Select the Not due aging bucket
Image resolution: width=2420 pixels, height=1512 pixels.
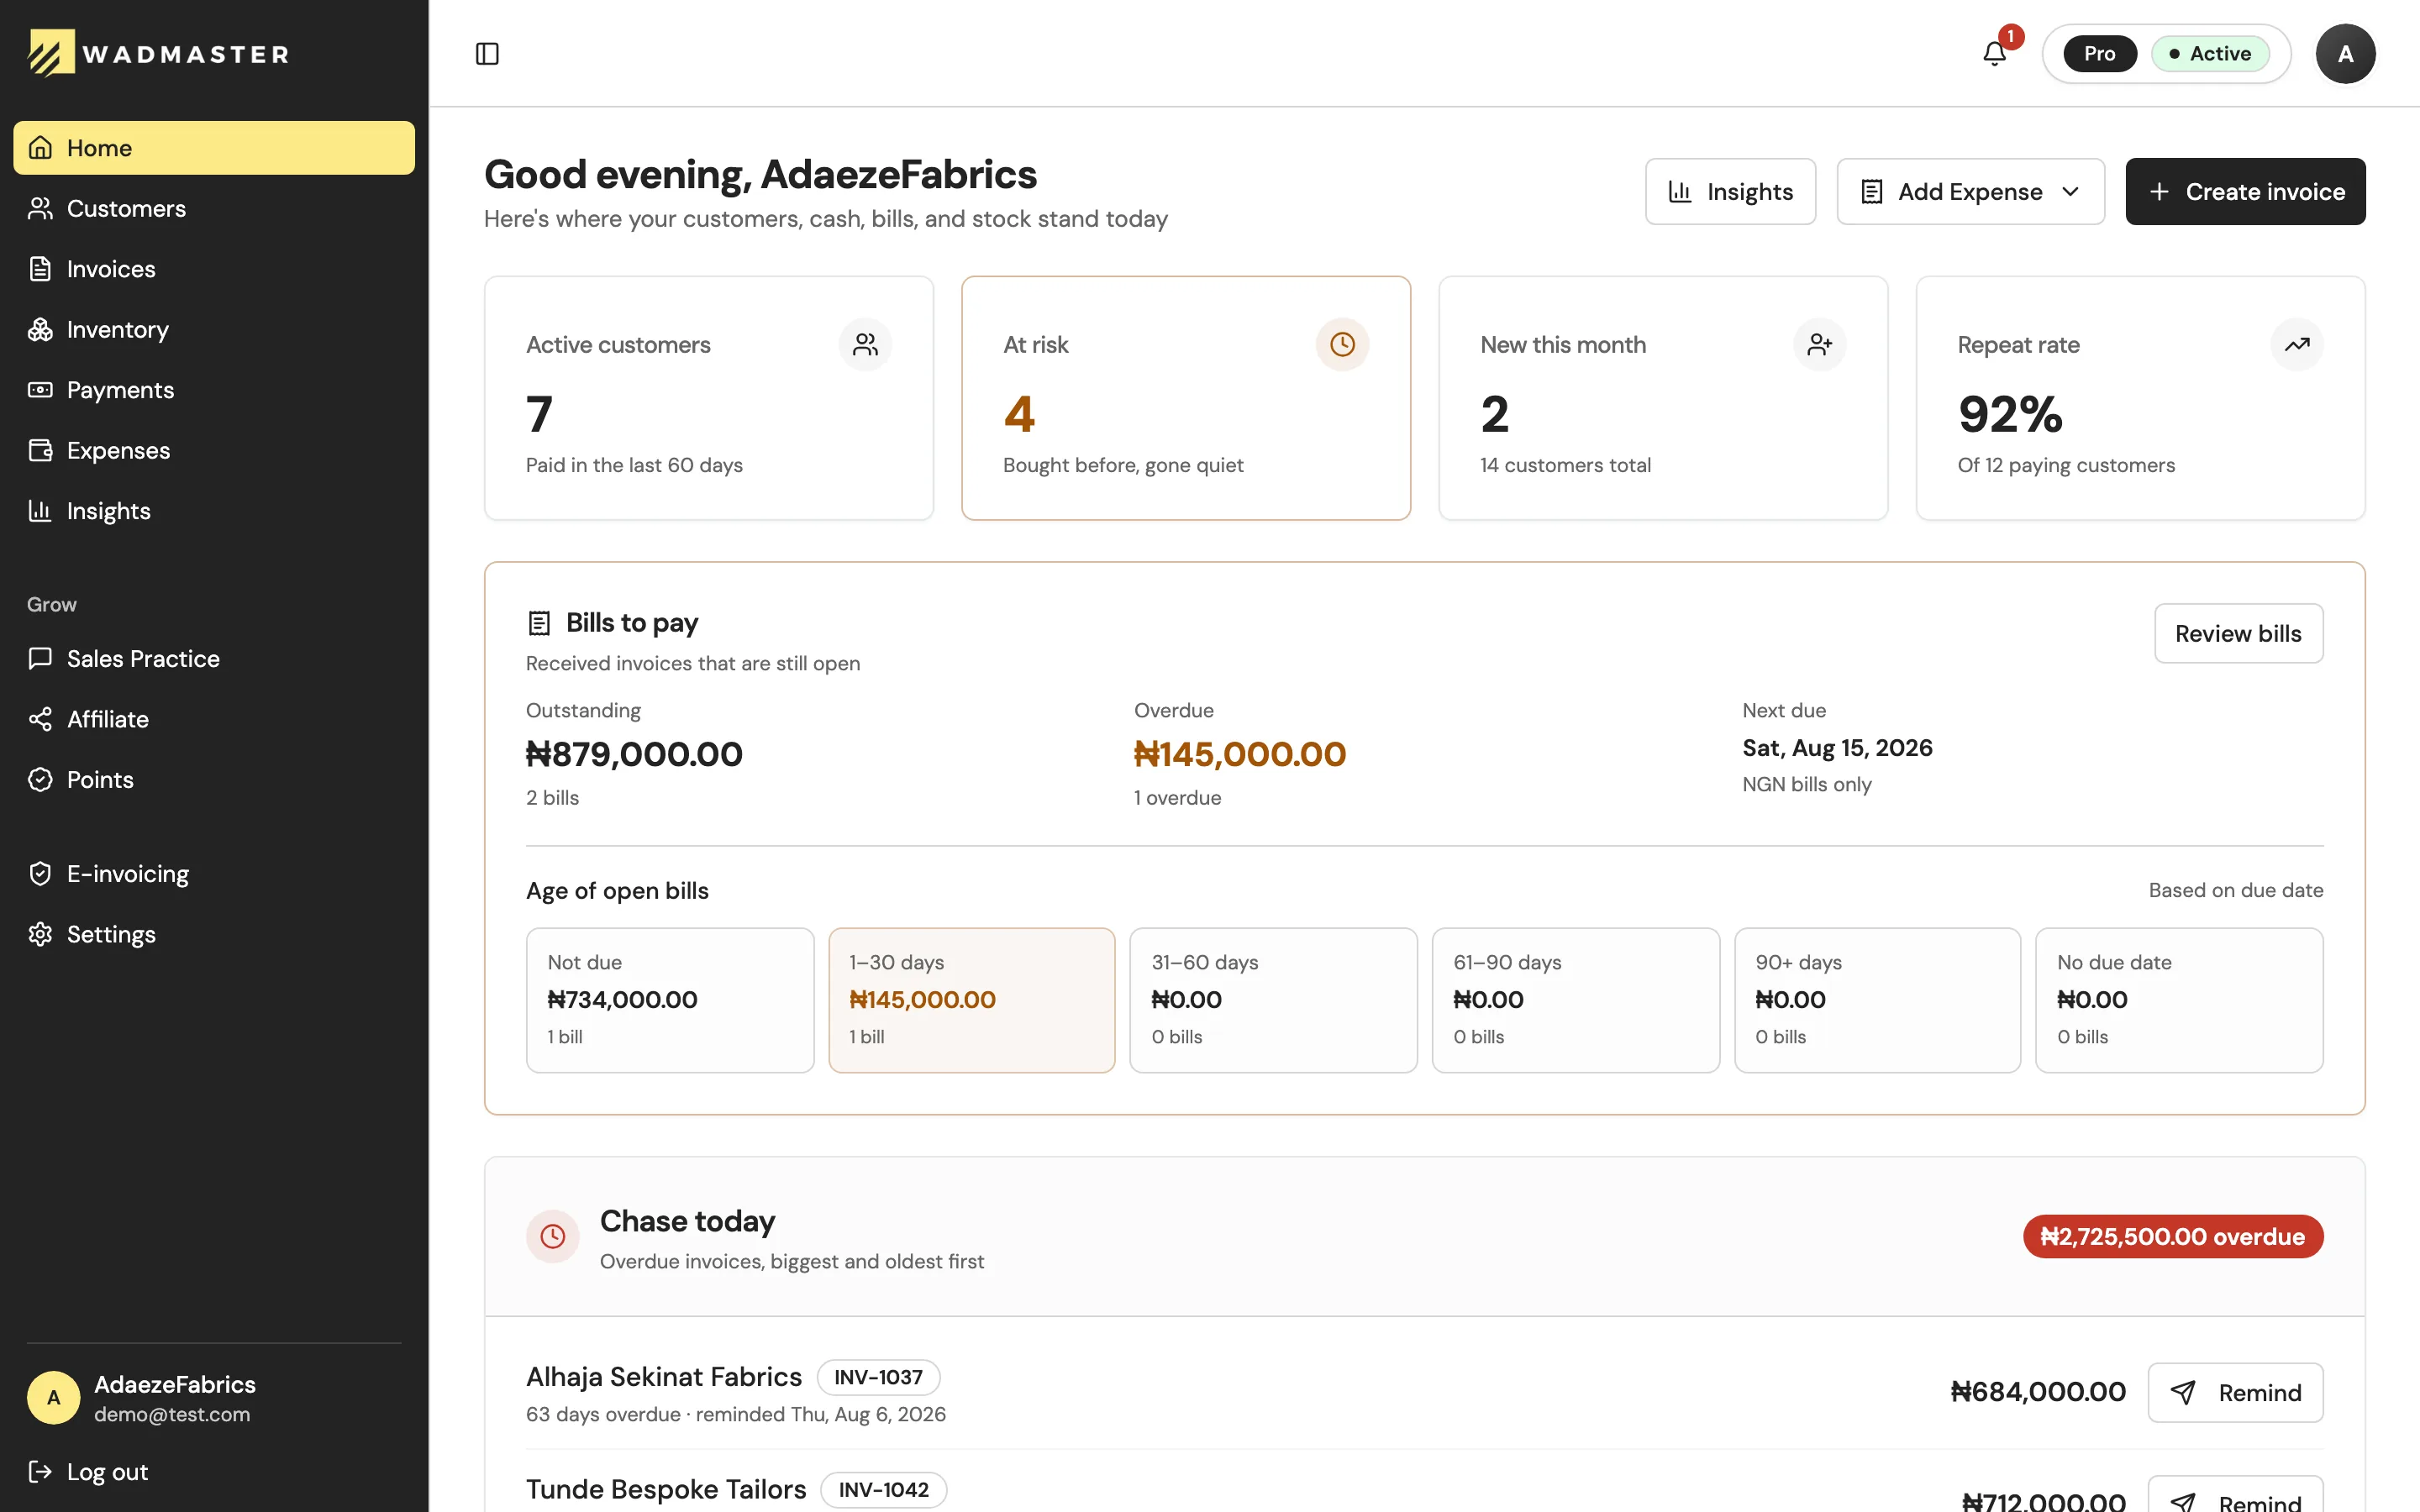coord(670,1000)
